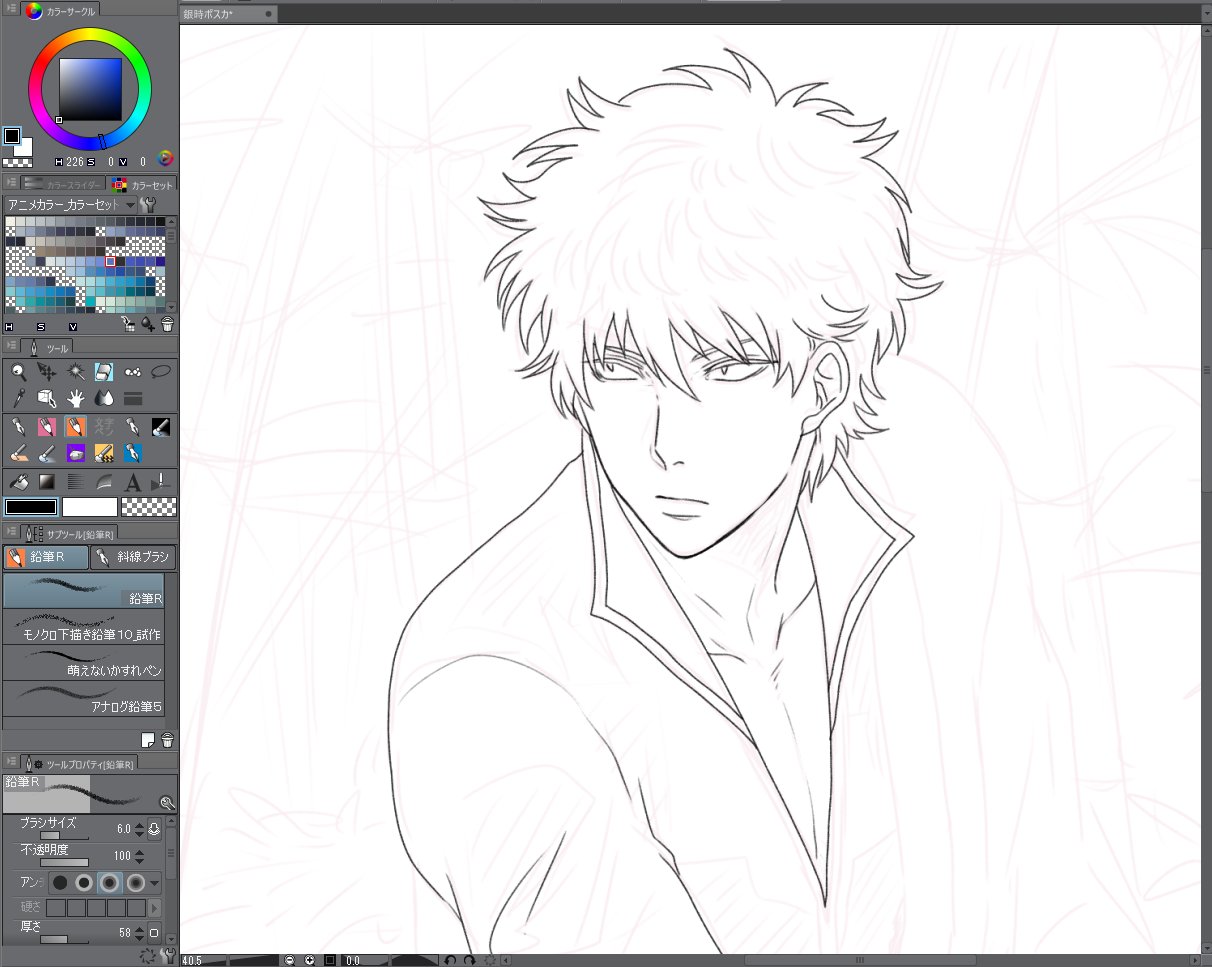Select the blue background pen tool
Screen dimensions: 1212x967
point(132,454)
